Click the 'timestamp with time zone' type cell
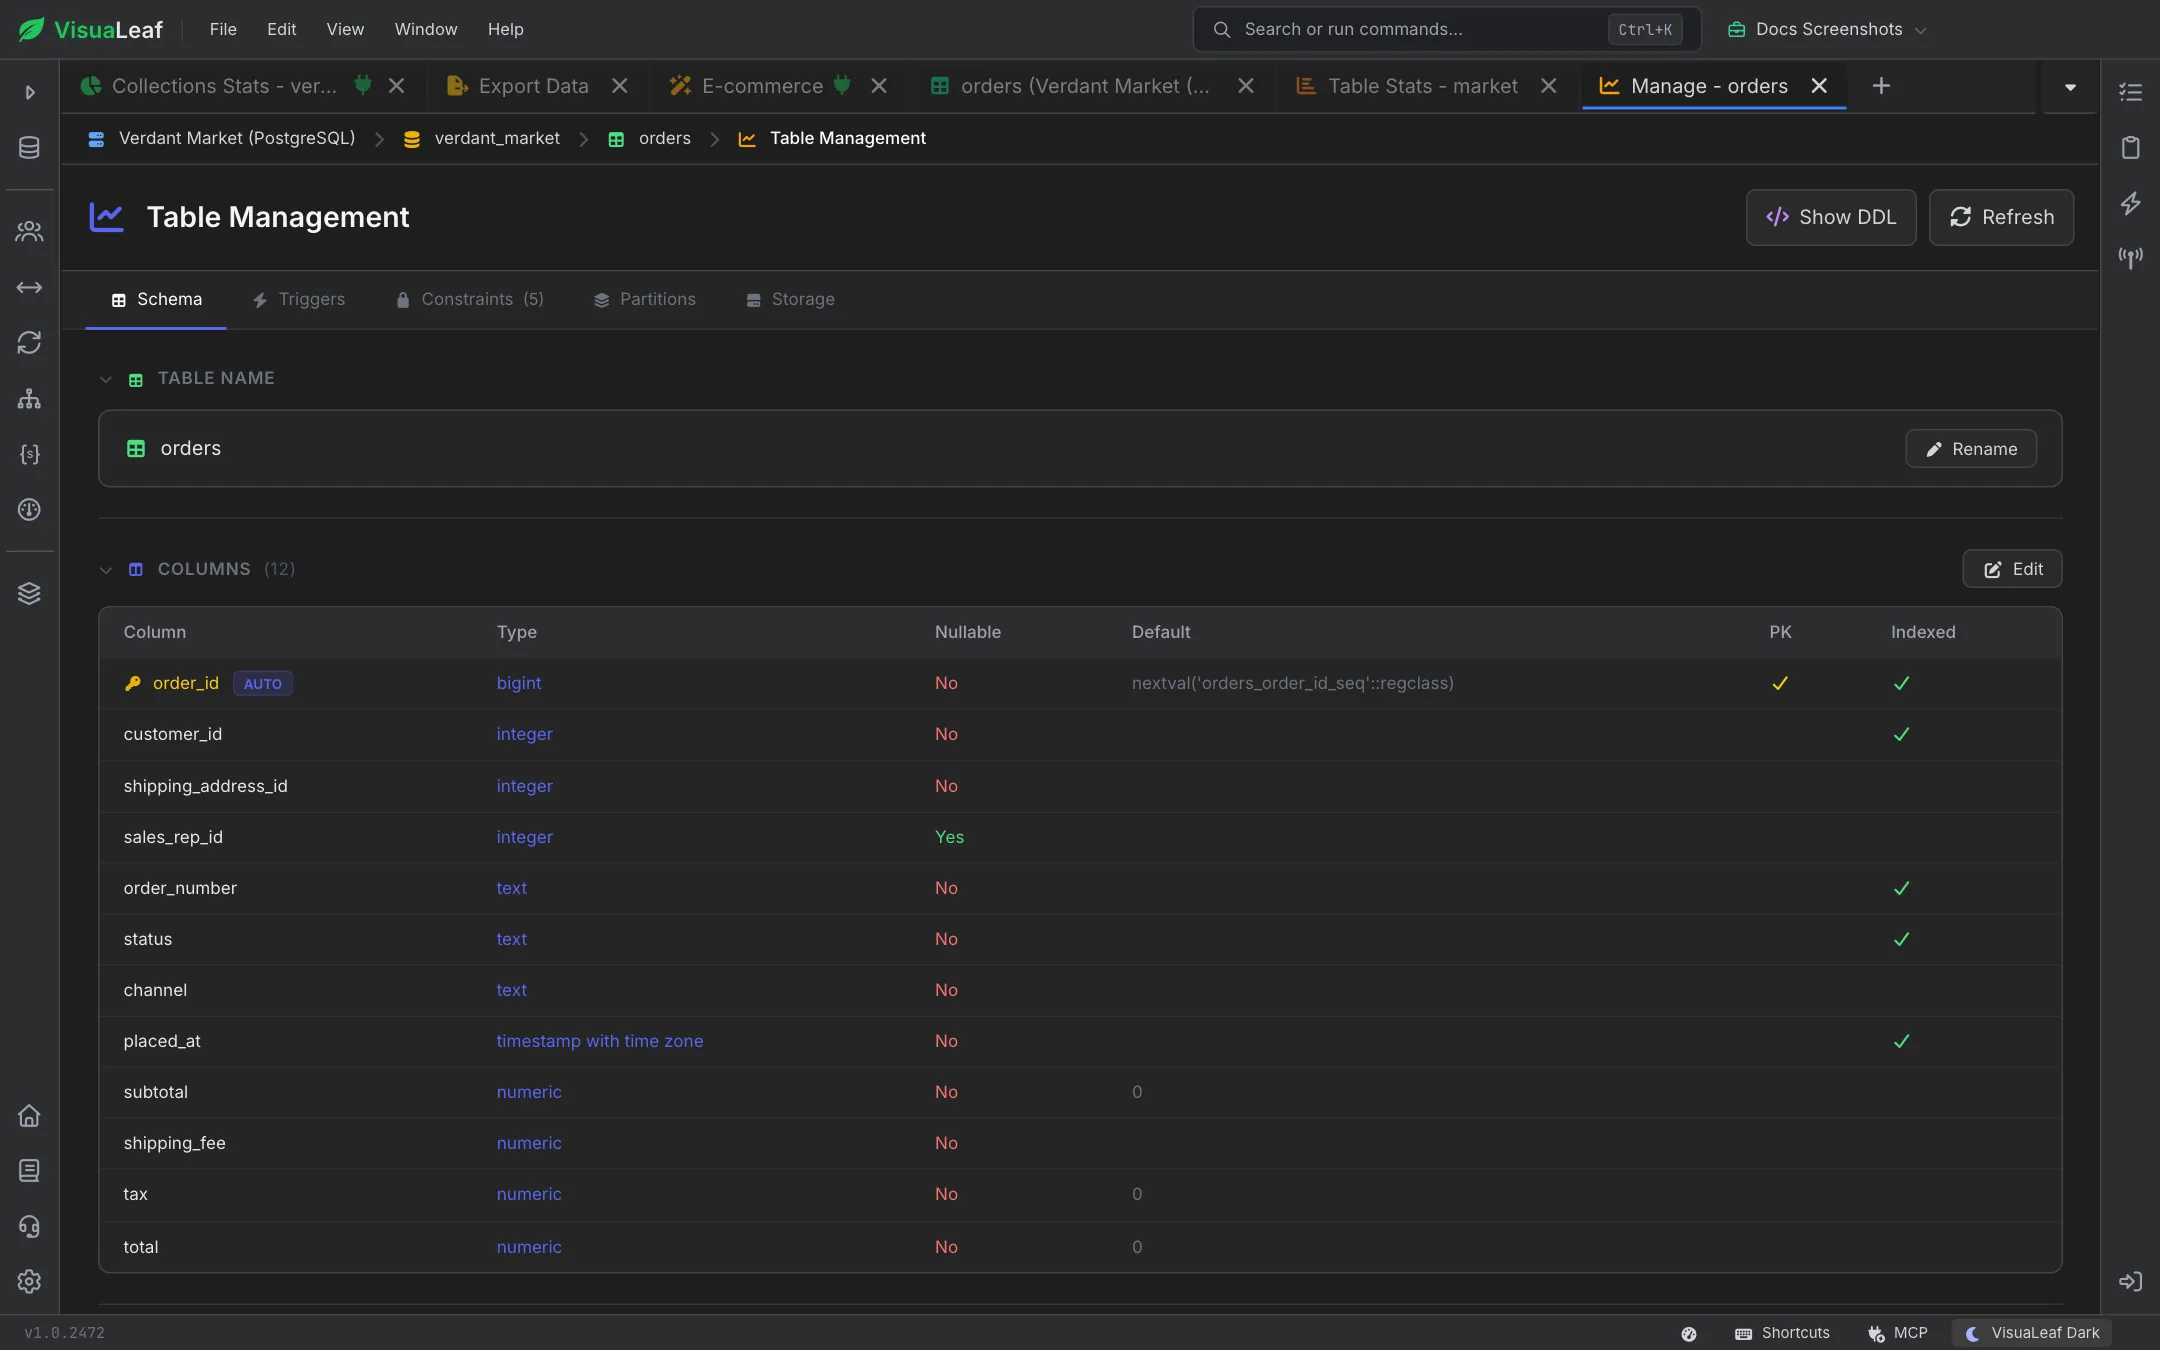2160x1350 pixels. pyautogui.click(x=600, y=1041)
